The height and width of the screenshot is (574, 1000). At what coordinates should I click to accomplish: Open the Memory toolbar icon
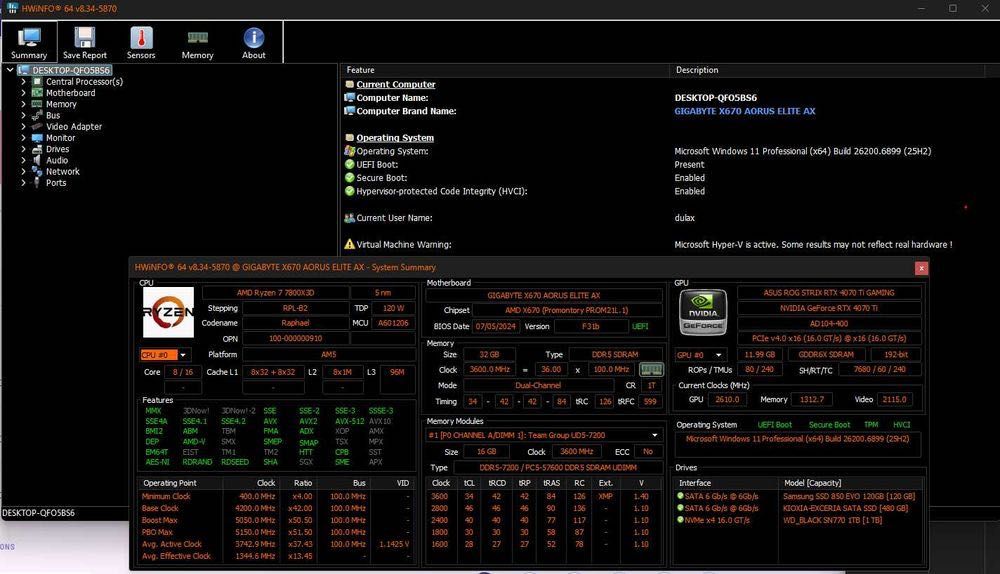[x=197, y=38]
